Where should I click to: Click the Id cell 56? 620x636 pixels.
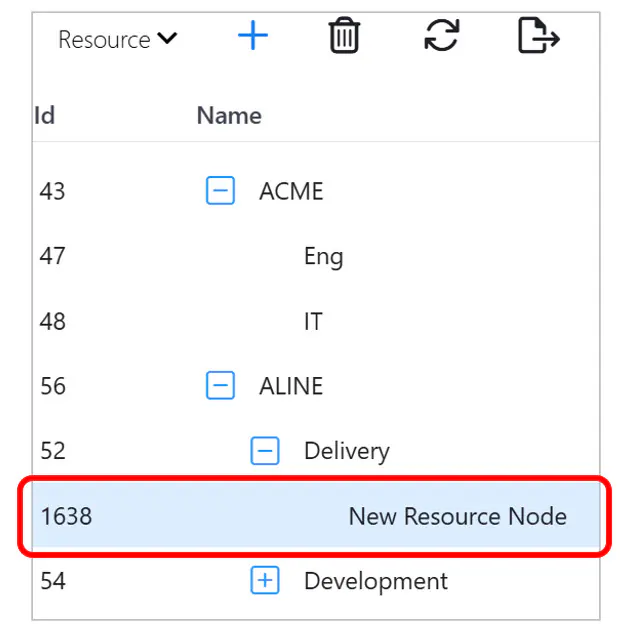[x=53, y=386]
